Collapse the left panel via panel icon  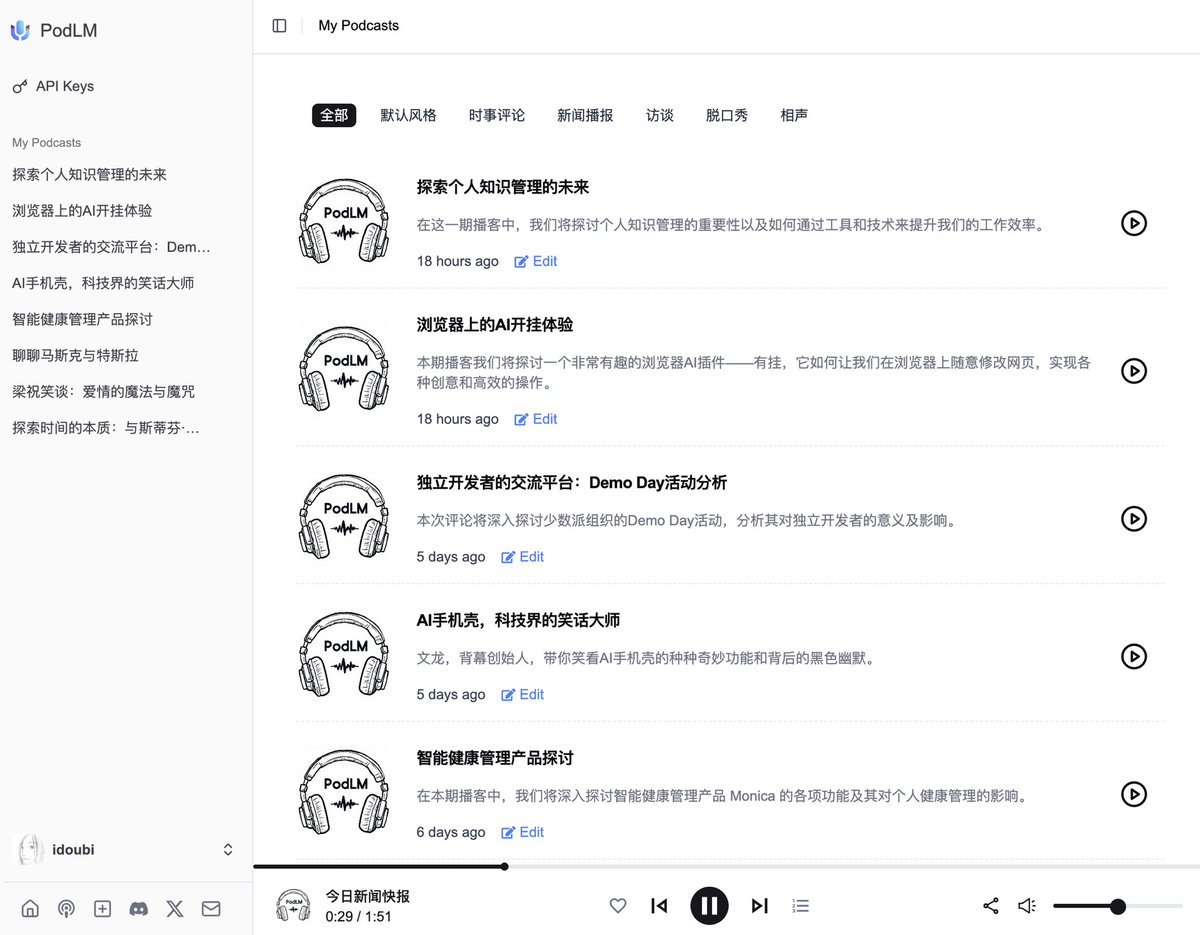(278, 25)
